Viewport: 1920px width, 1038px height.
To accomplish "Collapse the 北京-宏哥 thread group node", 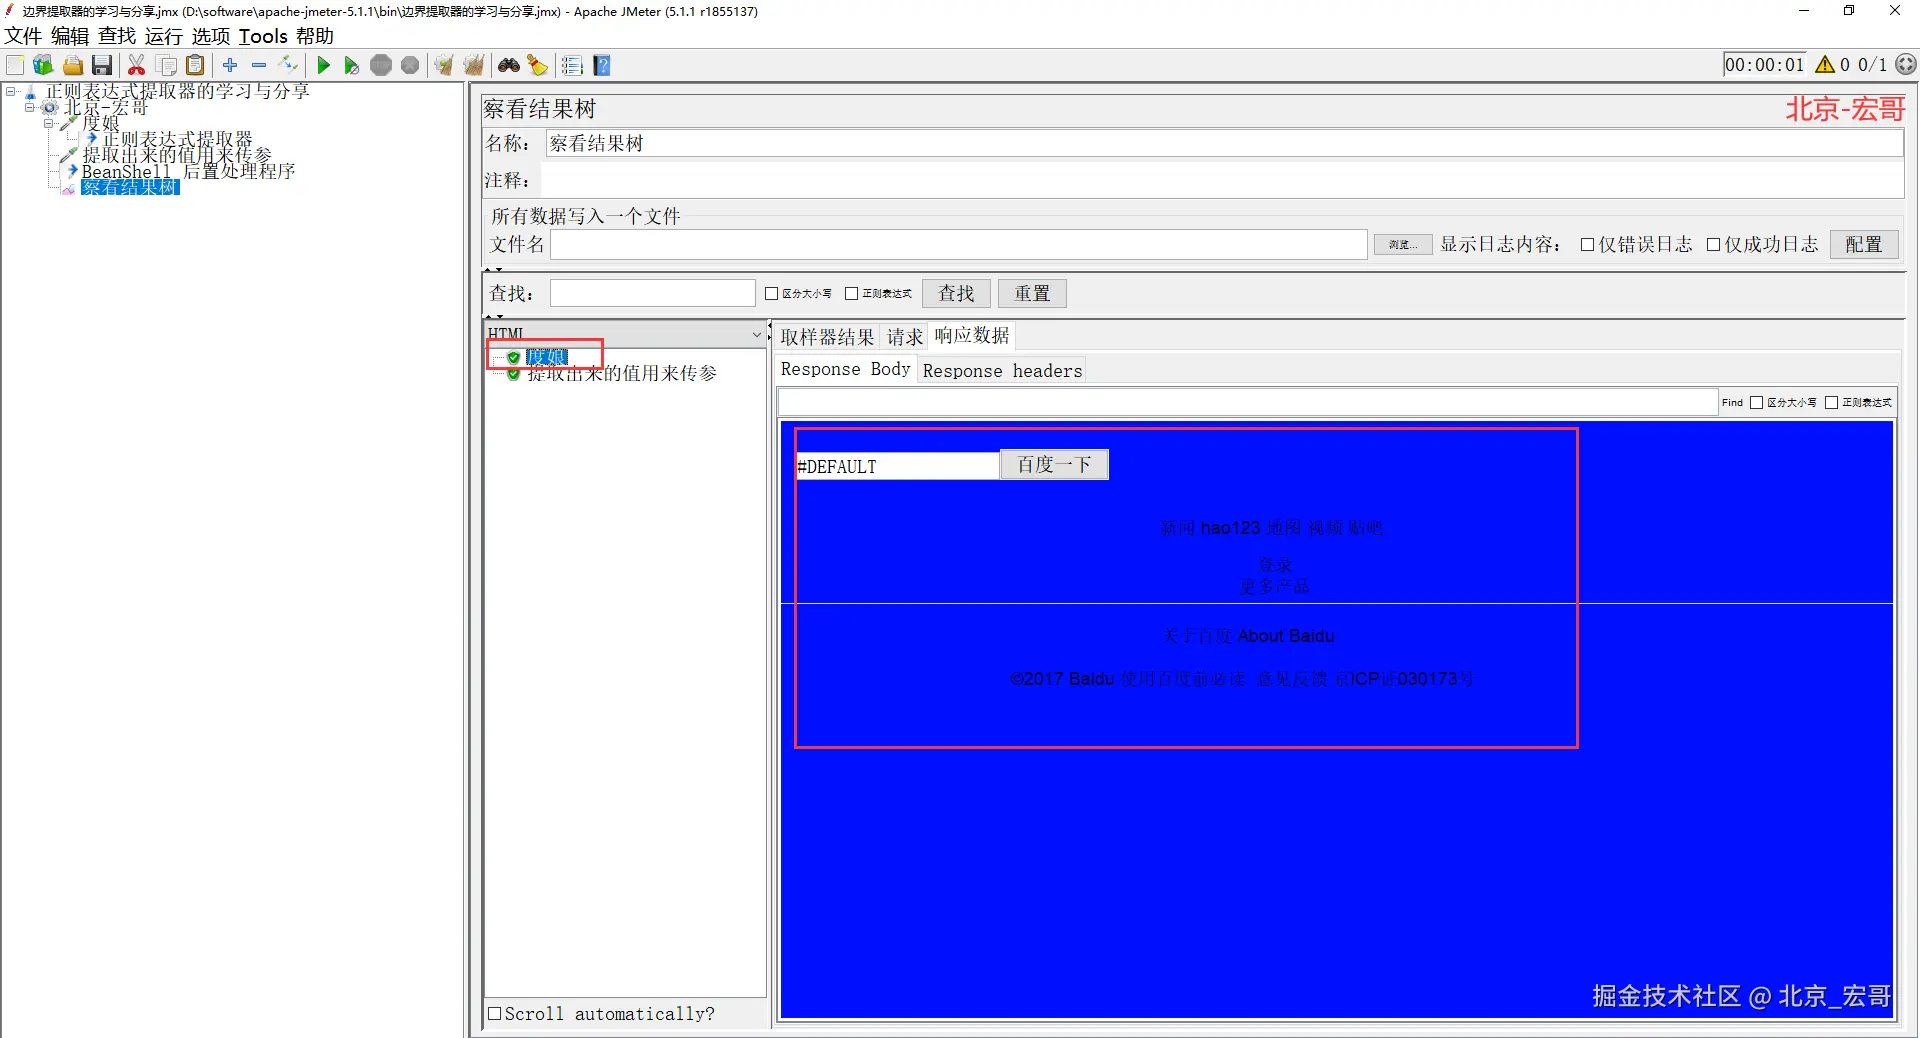I will pyautogui.click(x=29, y=107).
